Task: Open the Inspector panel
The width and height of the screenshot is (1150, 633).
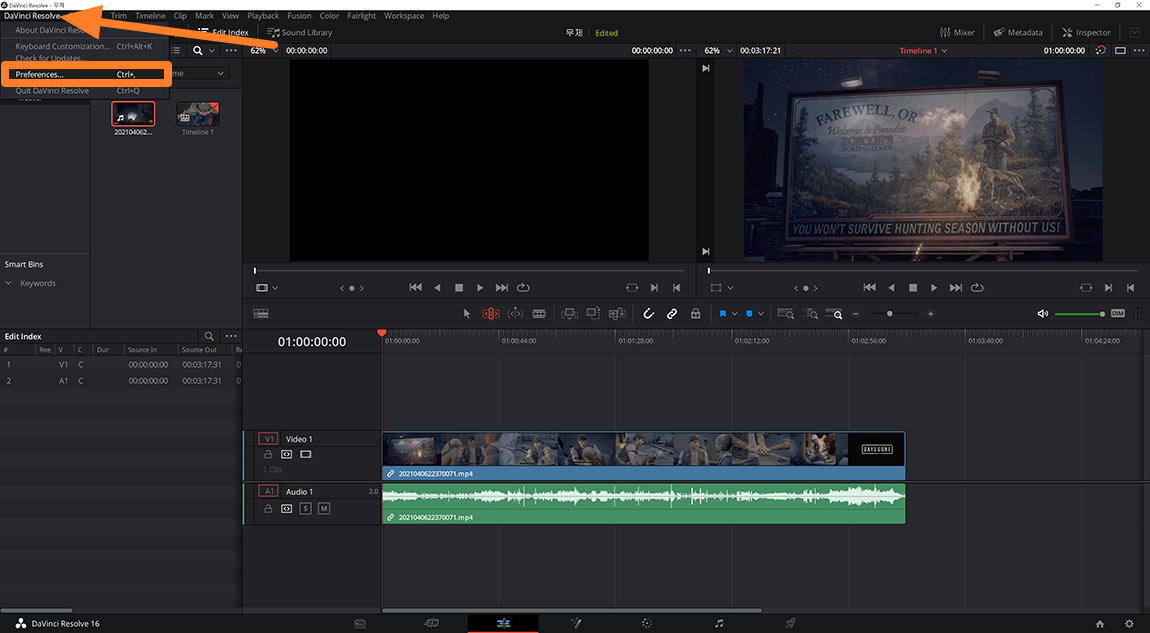Action: click(1086, 32)
